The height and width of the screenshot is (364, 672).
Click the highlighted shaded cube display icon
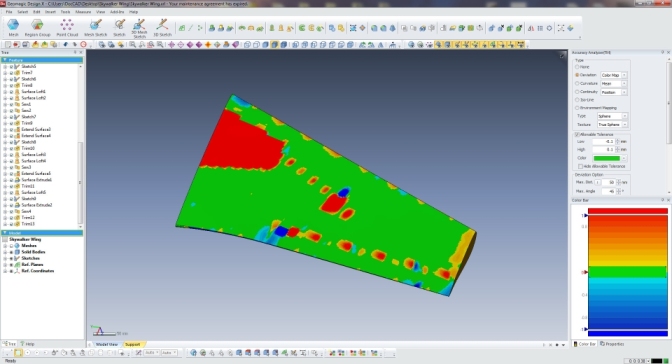(x=274, y=44)
